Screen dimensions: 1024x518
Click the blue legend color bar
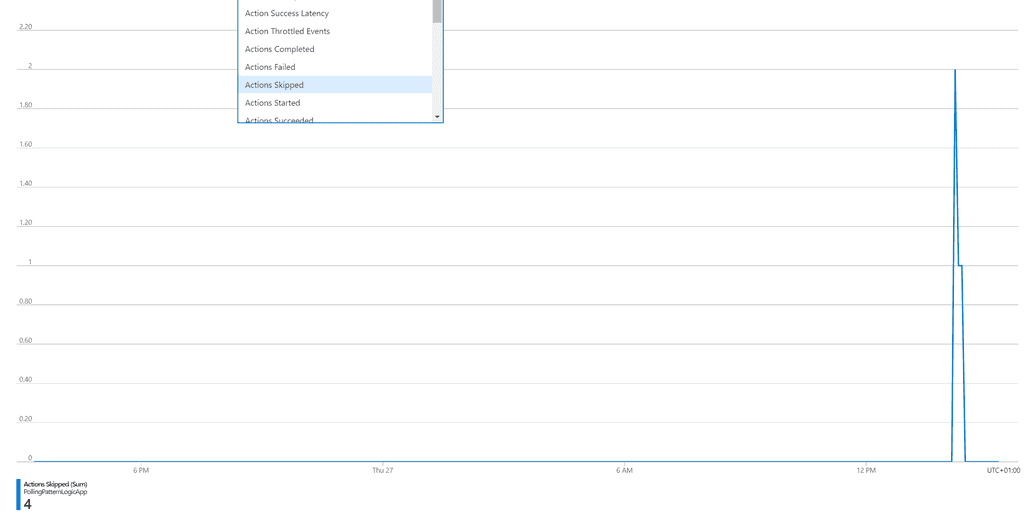[x=18, y=494]
